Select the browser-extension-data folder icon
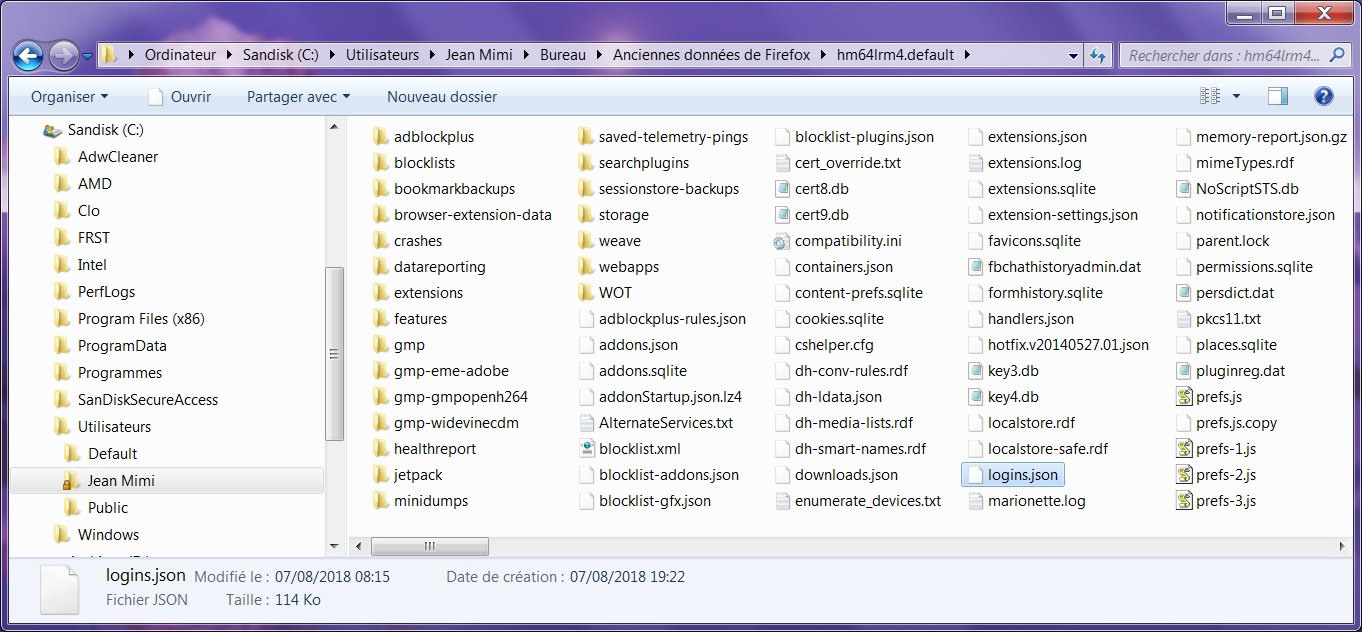 click(x=380, y=215)
